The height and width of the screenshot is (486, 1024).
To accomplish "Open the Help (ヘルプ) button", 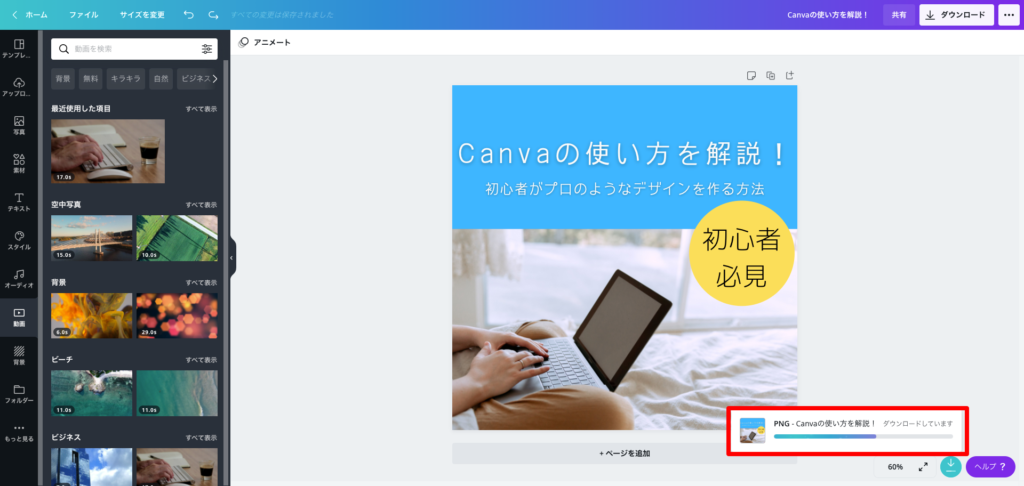I will click(x=990, y=466).
